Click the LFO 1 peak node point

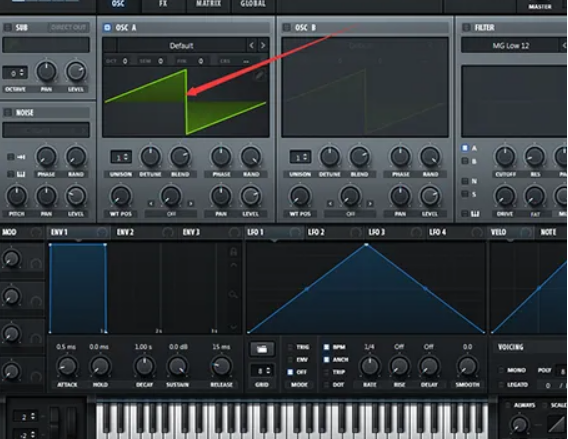click(366, 245)
